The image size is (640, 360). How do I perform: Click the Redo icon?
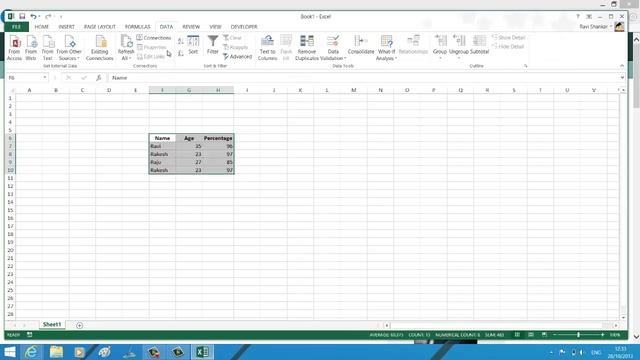point(48,16)
